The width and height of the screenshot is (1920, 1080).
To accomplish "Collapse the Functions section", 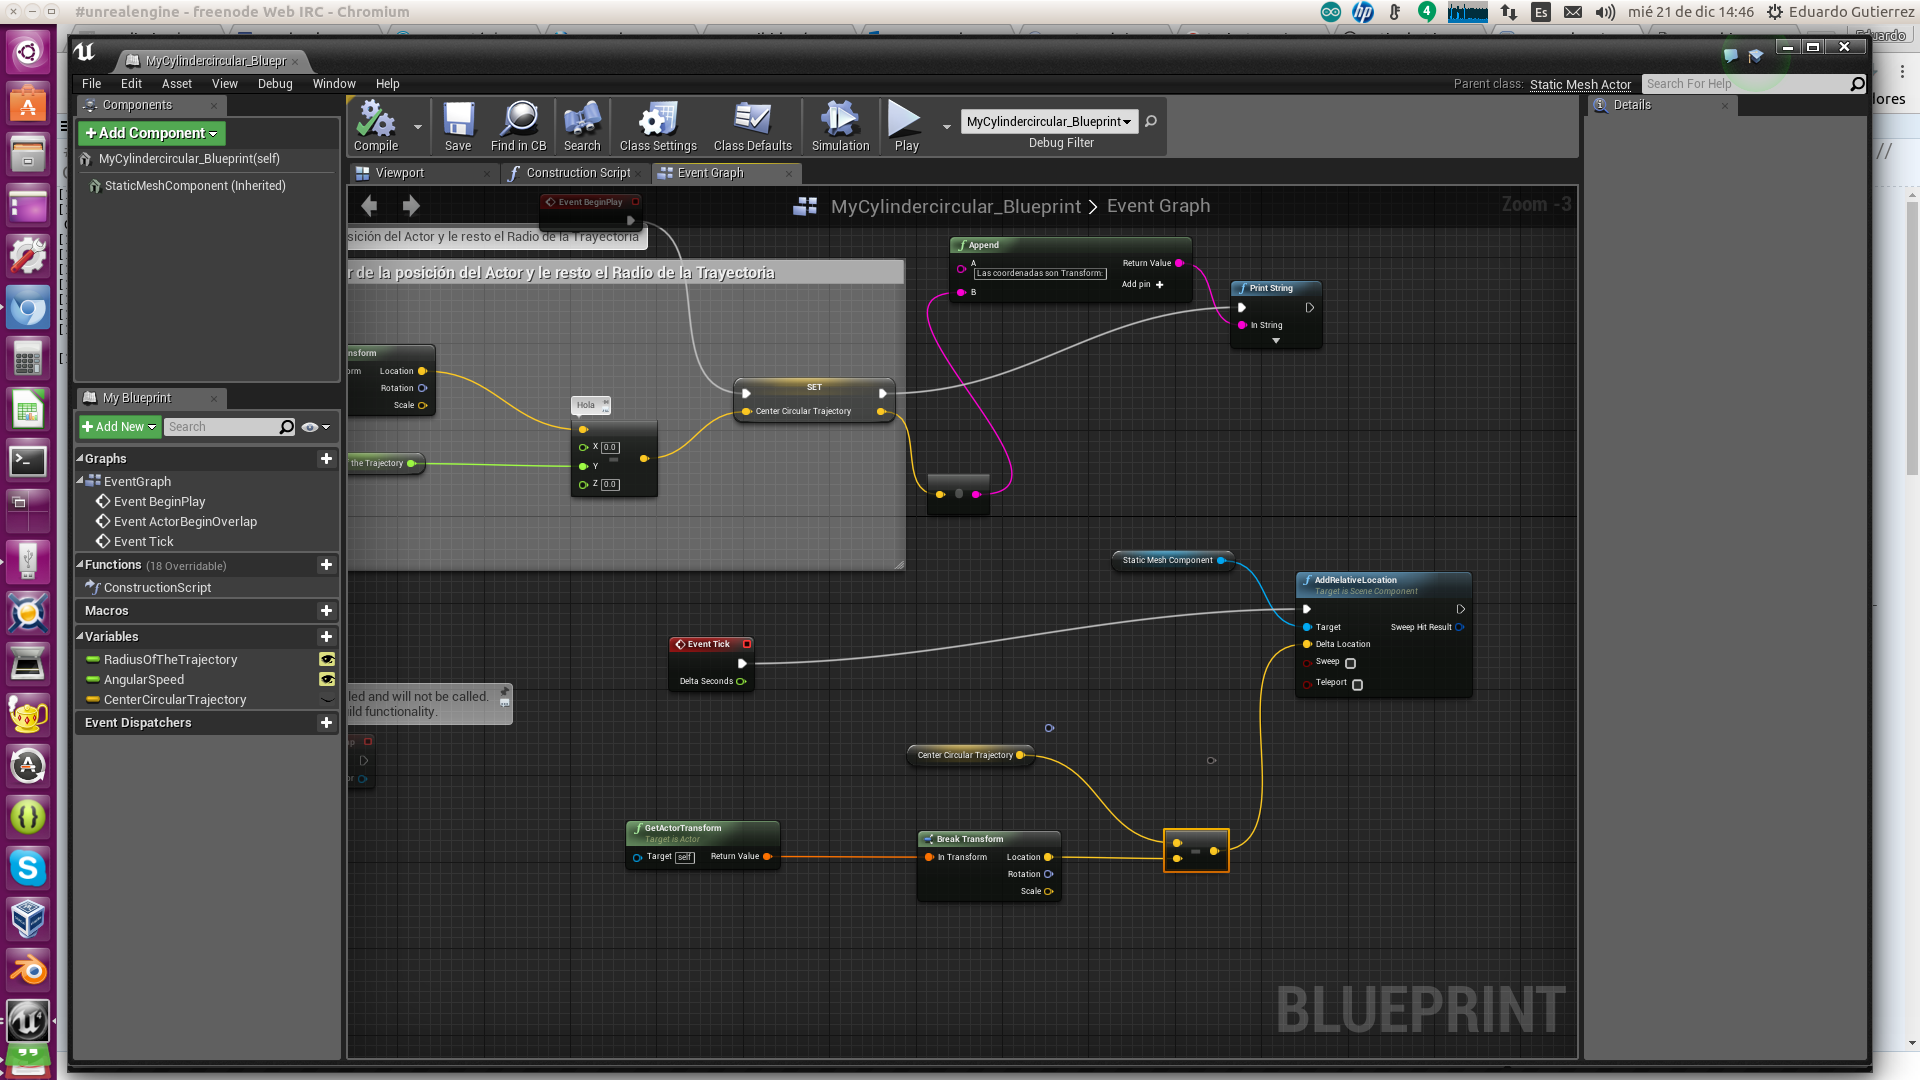I will coord(80,564).
